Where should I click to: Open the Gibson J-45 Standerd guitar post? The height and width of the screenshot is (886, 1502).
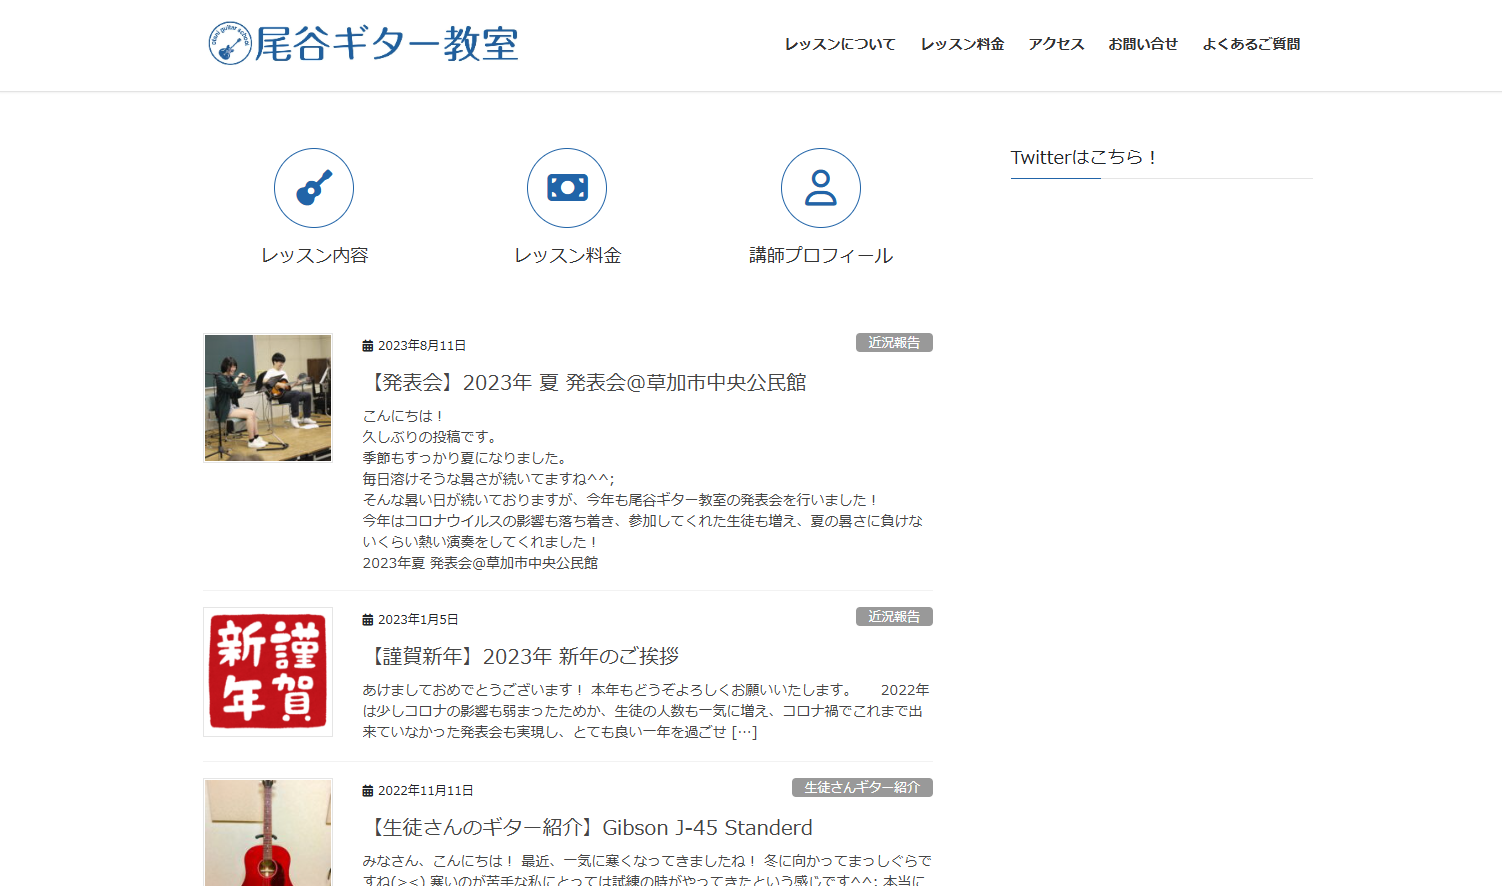pos(589,827)
